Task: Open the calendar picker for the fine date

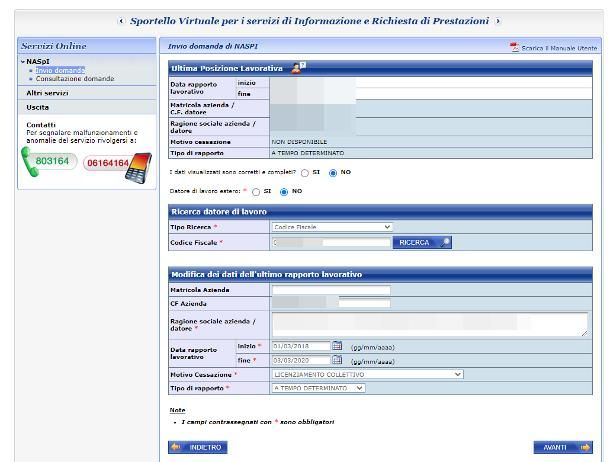Action: [x=337, y=360]
